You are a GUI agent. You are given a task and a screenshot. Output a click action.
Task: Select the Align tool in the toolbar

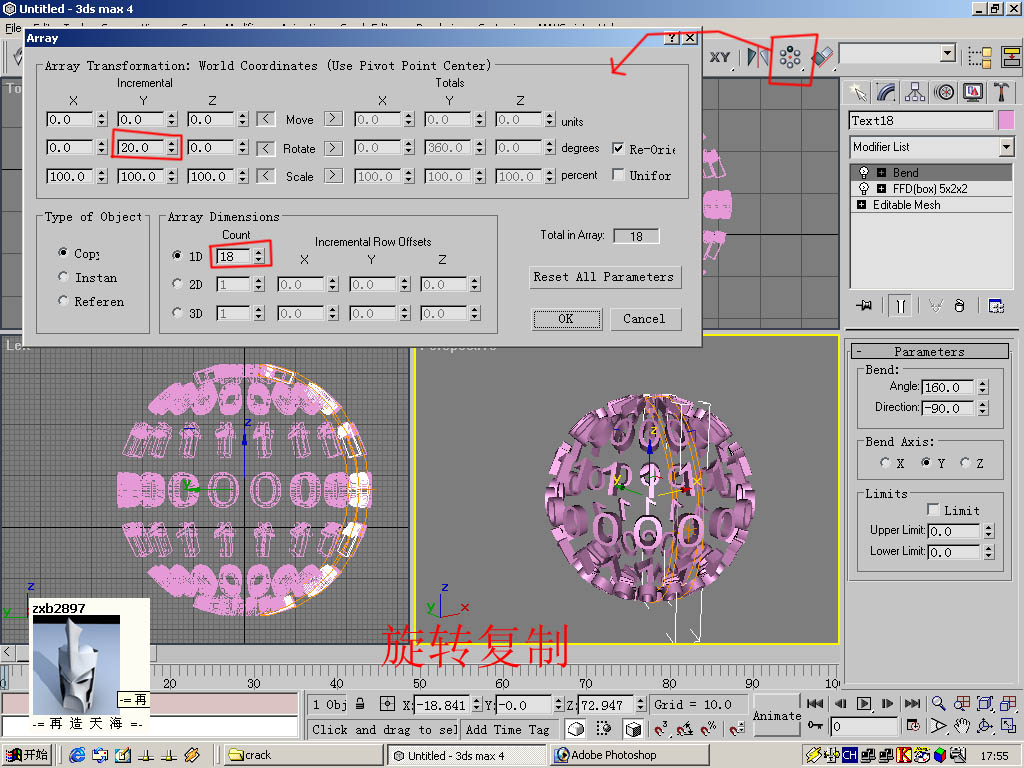[x=823, y=57]
